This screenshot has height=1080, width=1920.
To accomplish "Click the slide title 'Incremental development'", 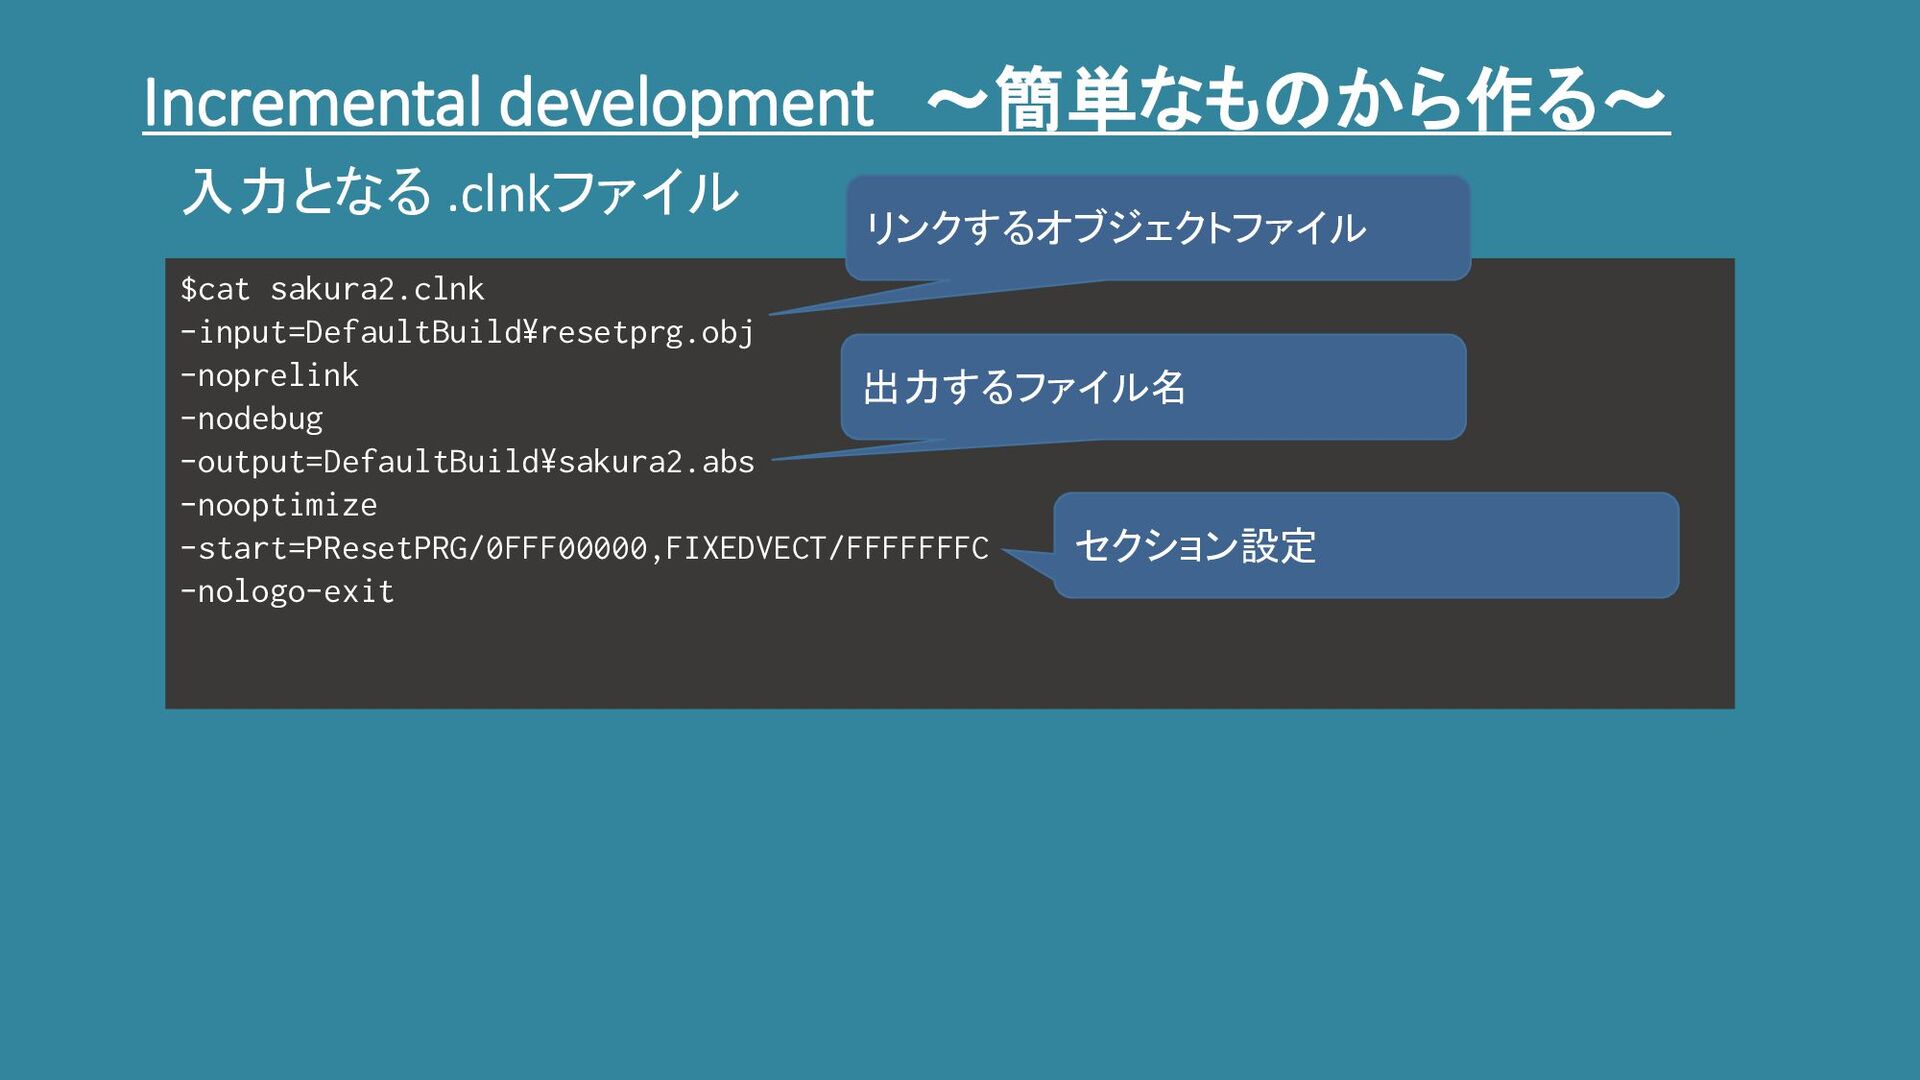I will tap(508, 102).
